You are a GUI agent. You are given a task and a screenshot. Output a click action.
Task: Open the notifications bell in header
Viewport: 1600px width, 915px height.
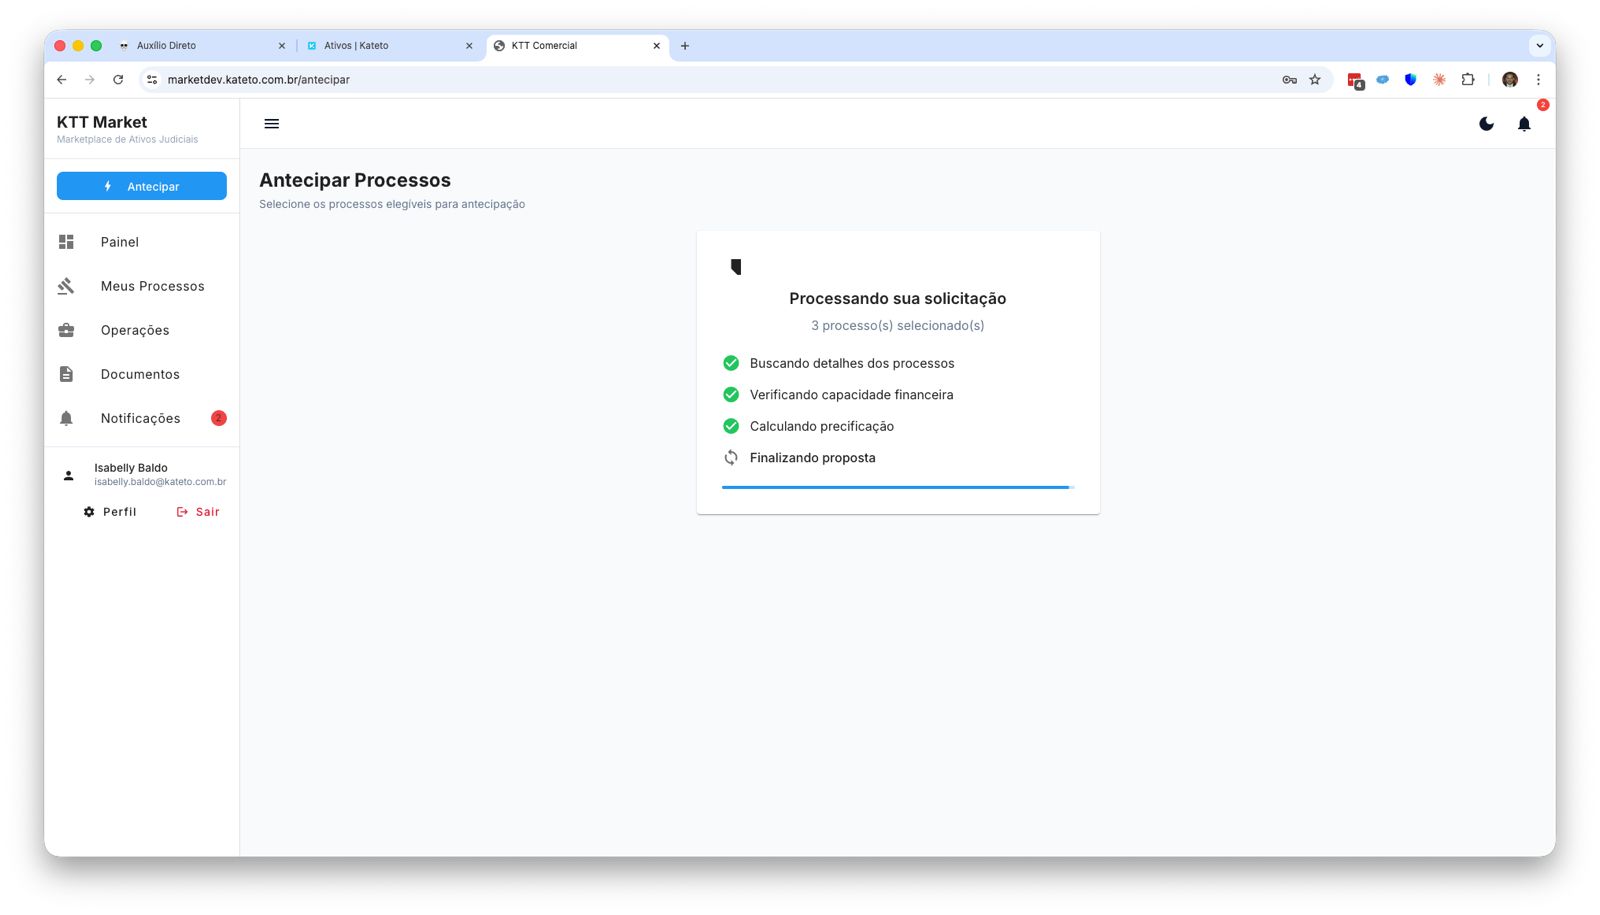pyautogui.click(x=1523, y=124)
